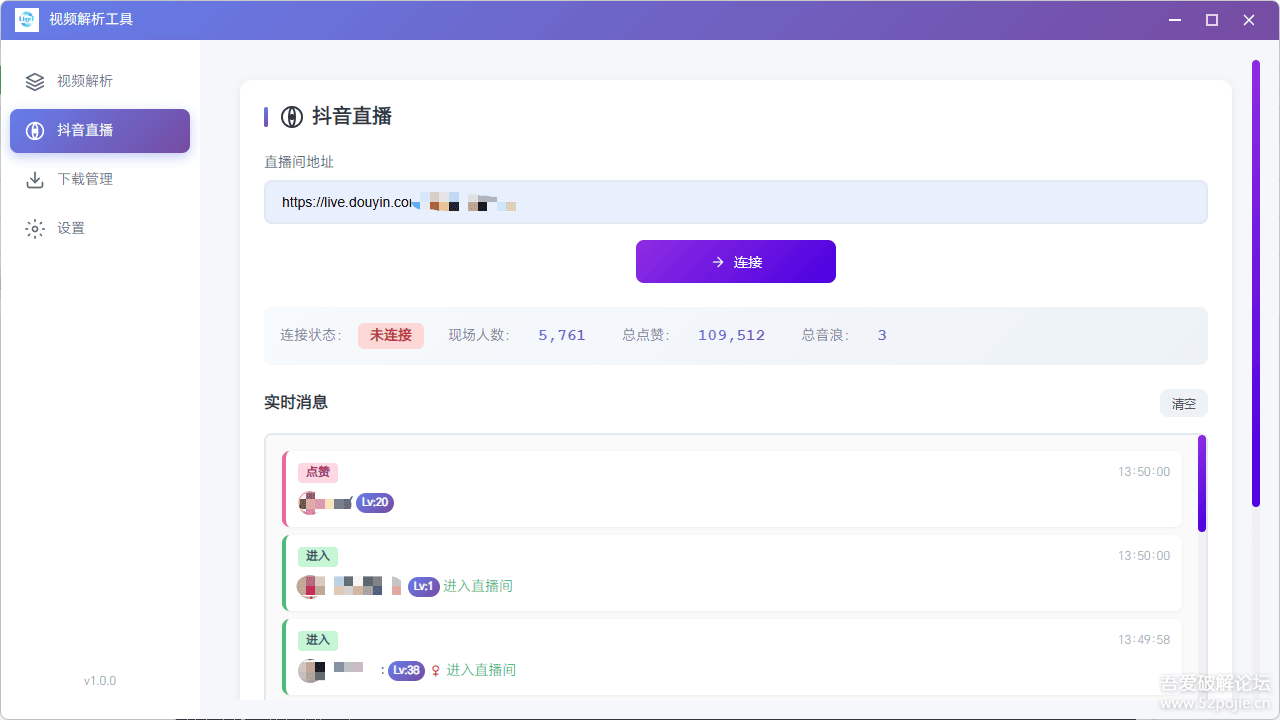The width and height of the screenshot is (1280, 720).
Task: Select the 视频解析 layers icon in sidebar
Action: (x=35, y=81)
